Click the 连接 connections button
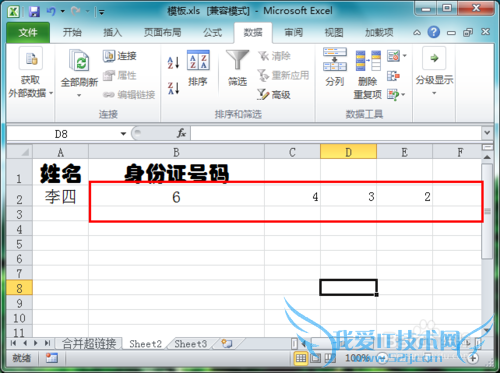Screen dimensions: 500x373 120,56
